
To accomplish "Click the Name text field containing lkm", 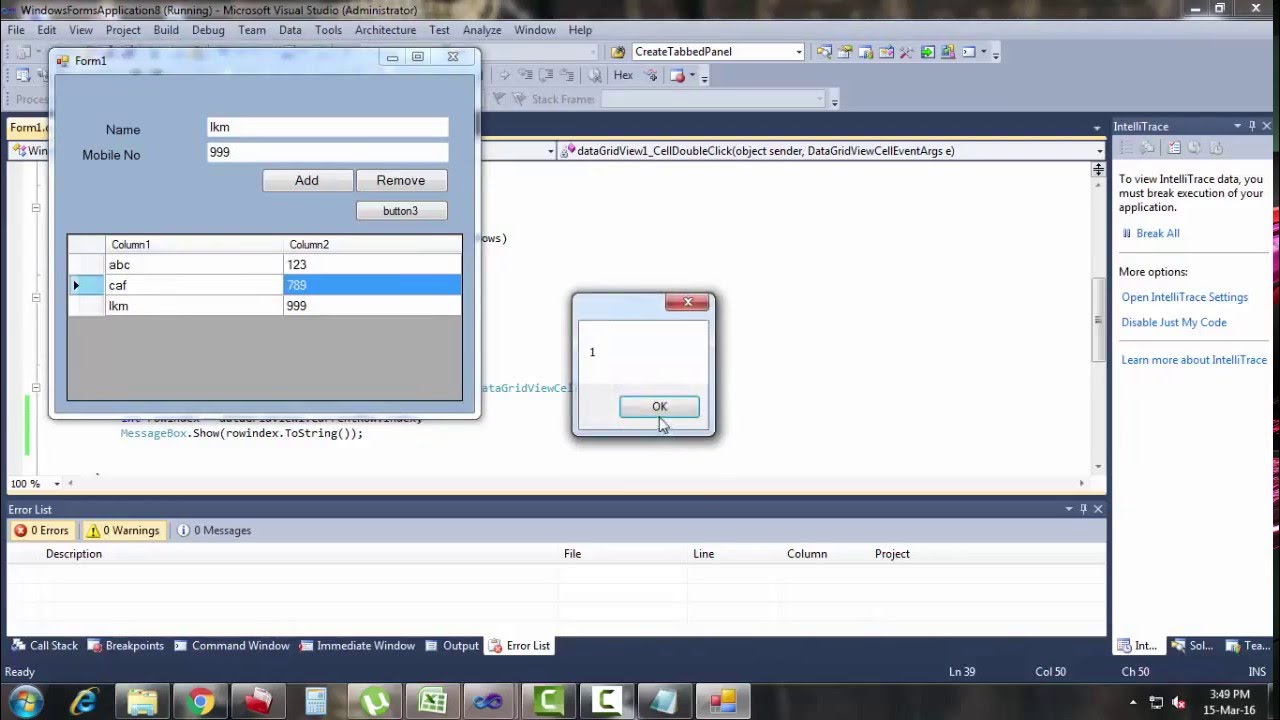I will point(328,127).
